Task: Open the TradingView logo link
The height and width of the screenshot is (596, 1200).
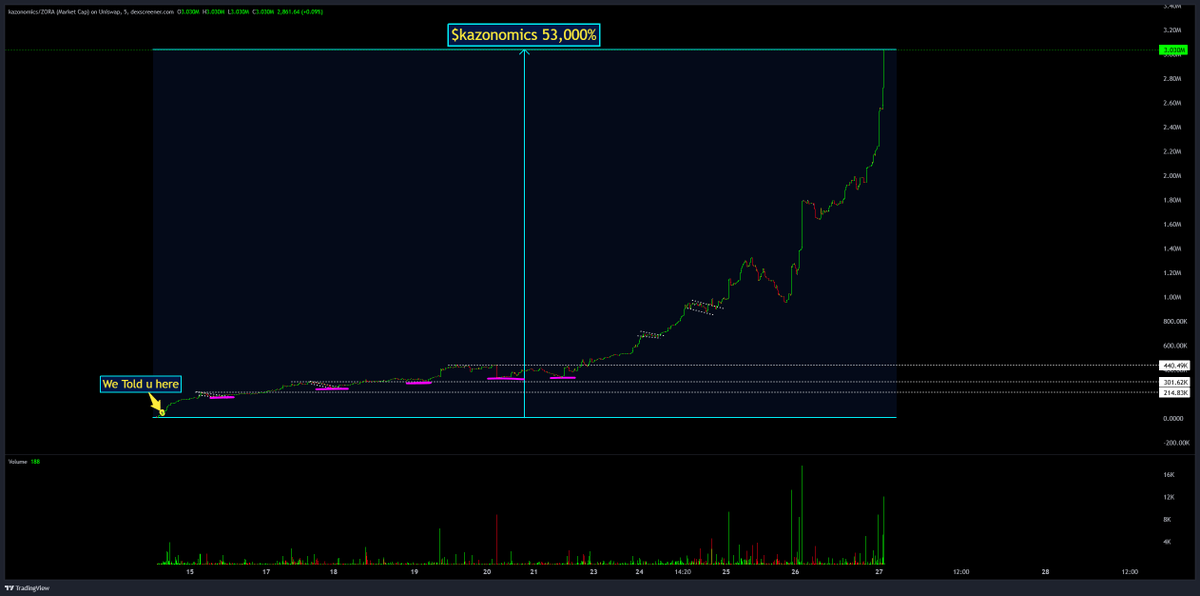Action: pyautogui.click(x=27, y=588)
